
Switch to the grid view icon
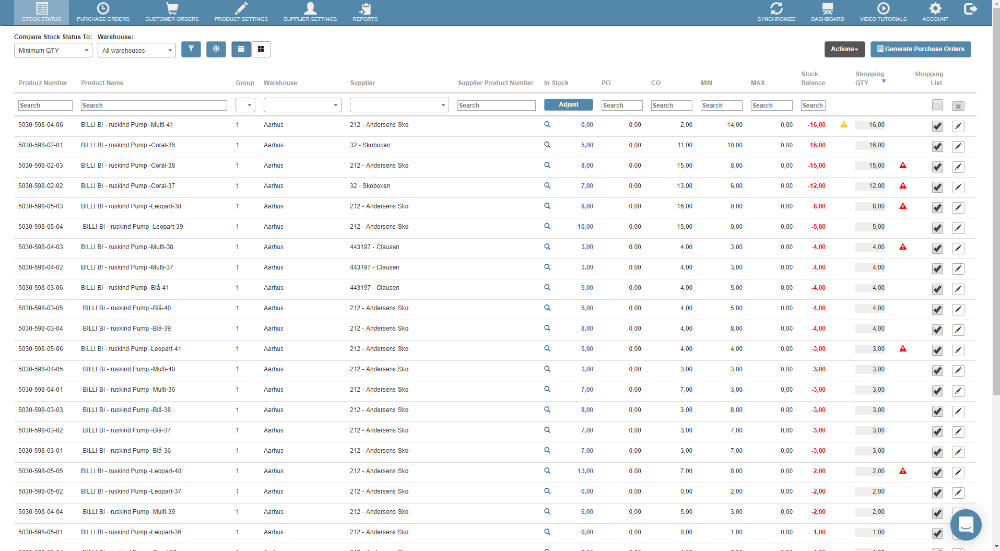pos(261,49)
